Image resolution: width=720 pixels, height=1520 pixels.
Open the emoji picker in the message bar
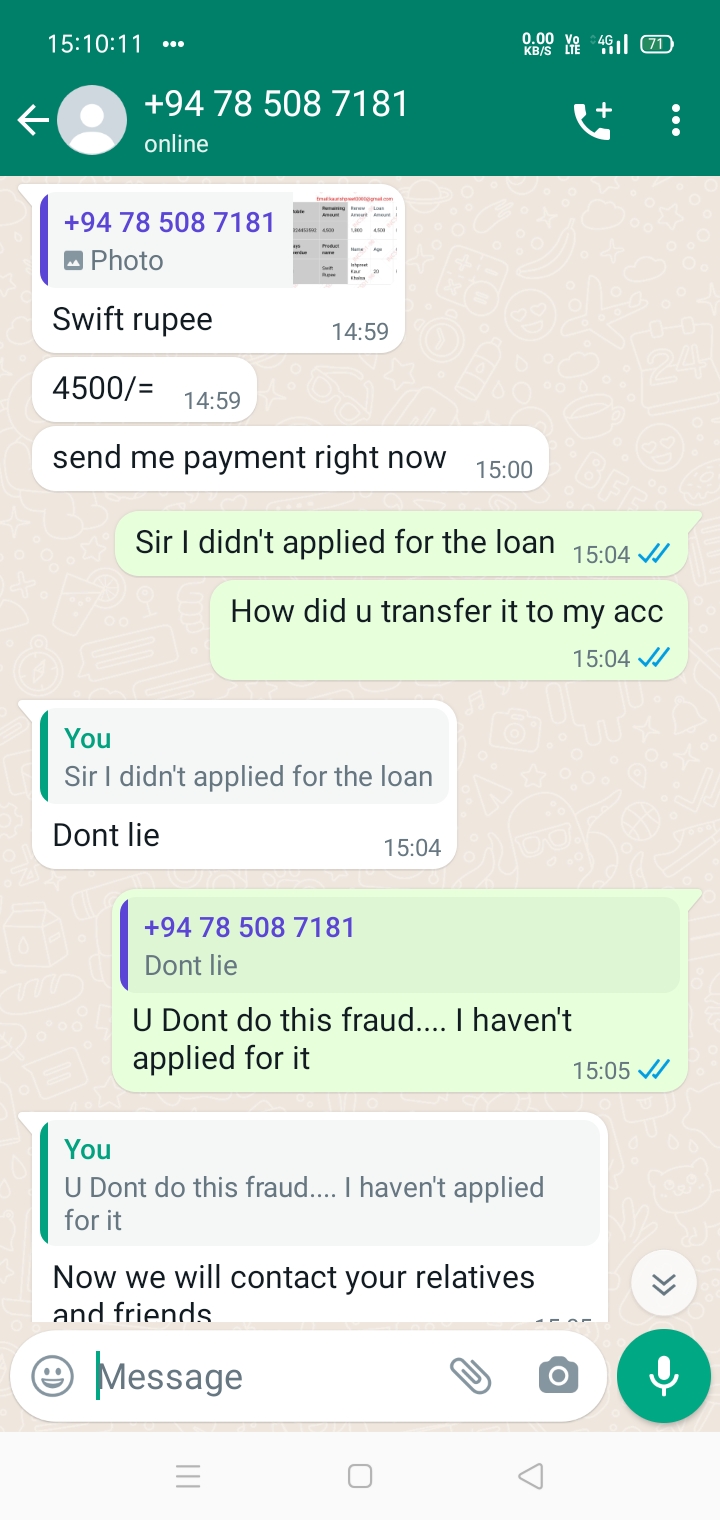coord(53,1377)
